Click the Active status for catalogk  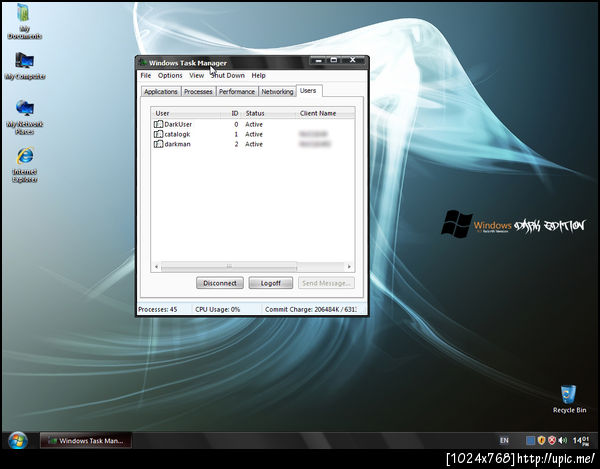254,134
